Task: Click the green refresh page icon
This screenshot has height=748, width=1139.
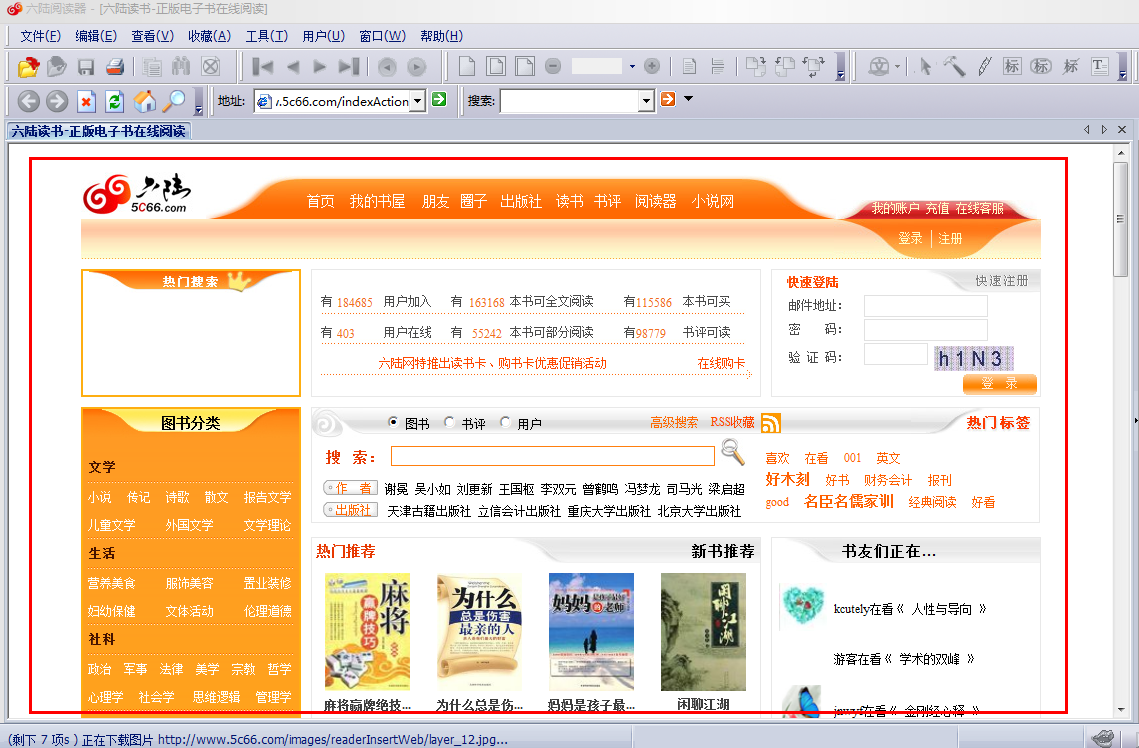Action: (x=115, y=101)
